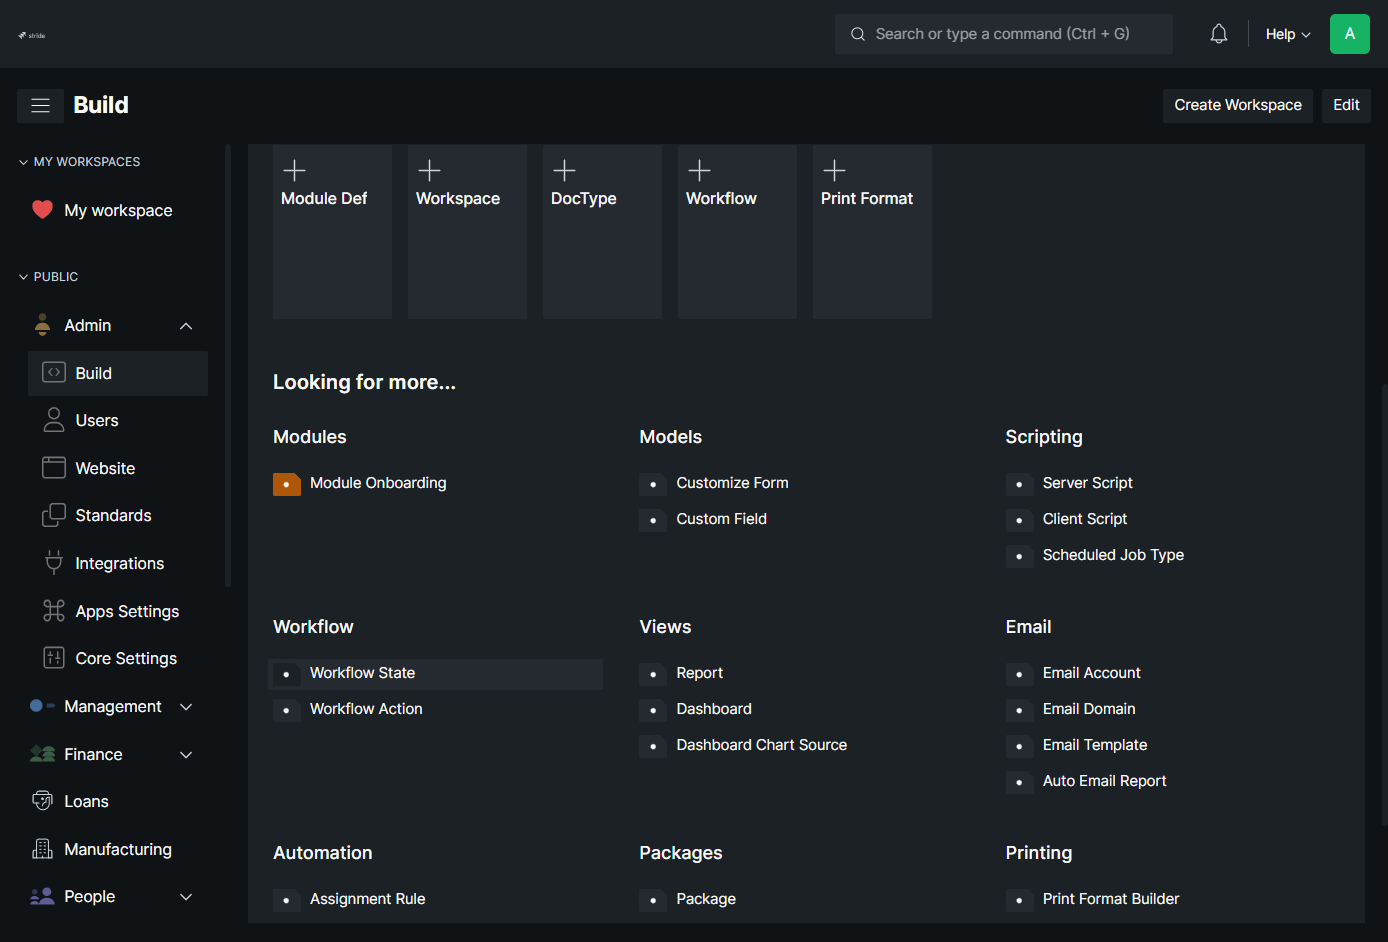The width and height of the screenshot is (1388, 942).
Task: Collapse the MY WORKSPACES section
Action: (80, 162)
